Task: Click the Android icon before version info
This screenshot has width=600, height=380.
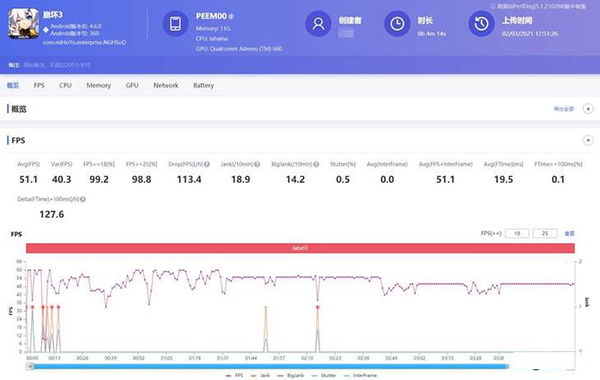Action: tap(46, 29)
